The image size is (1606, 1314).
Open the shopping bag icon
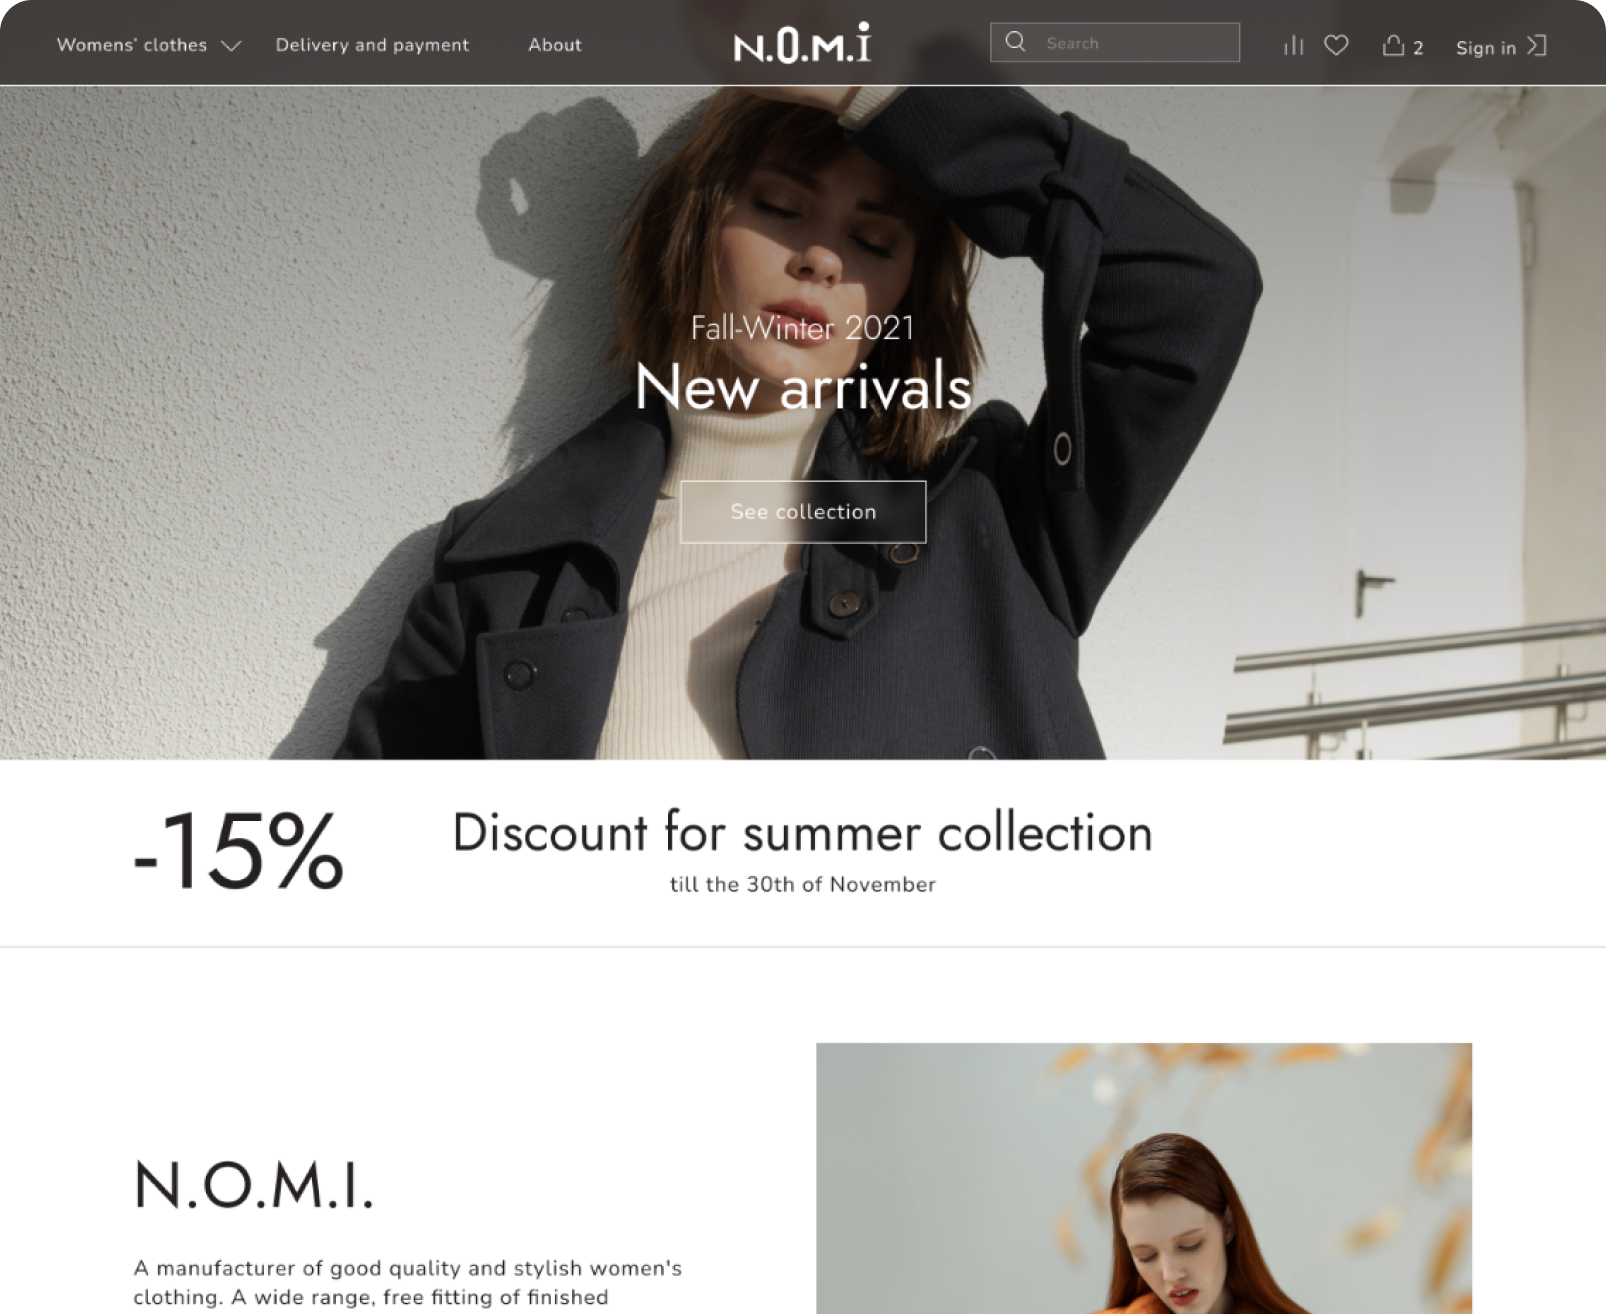(x=1393, y=45)
